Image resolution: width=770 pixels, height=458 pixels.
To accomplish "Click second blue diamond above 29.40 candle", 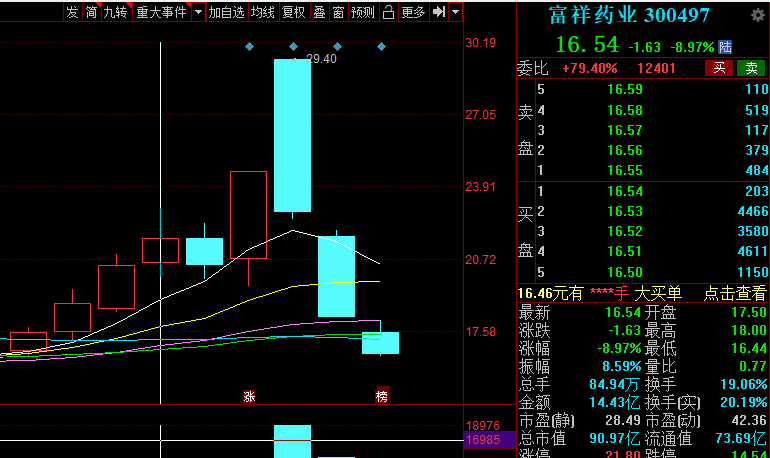I will point(293,47).
